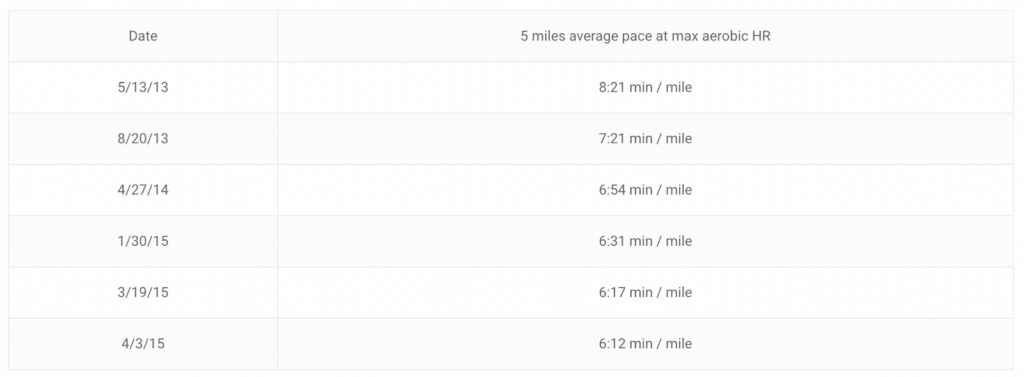Click the 4/3/15 date cell
The height and width of the screenshot is (377, 1024).
(x=143, y=344)
